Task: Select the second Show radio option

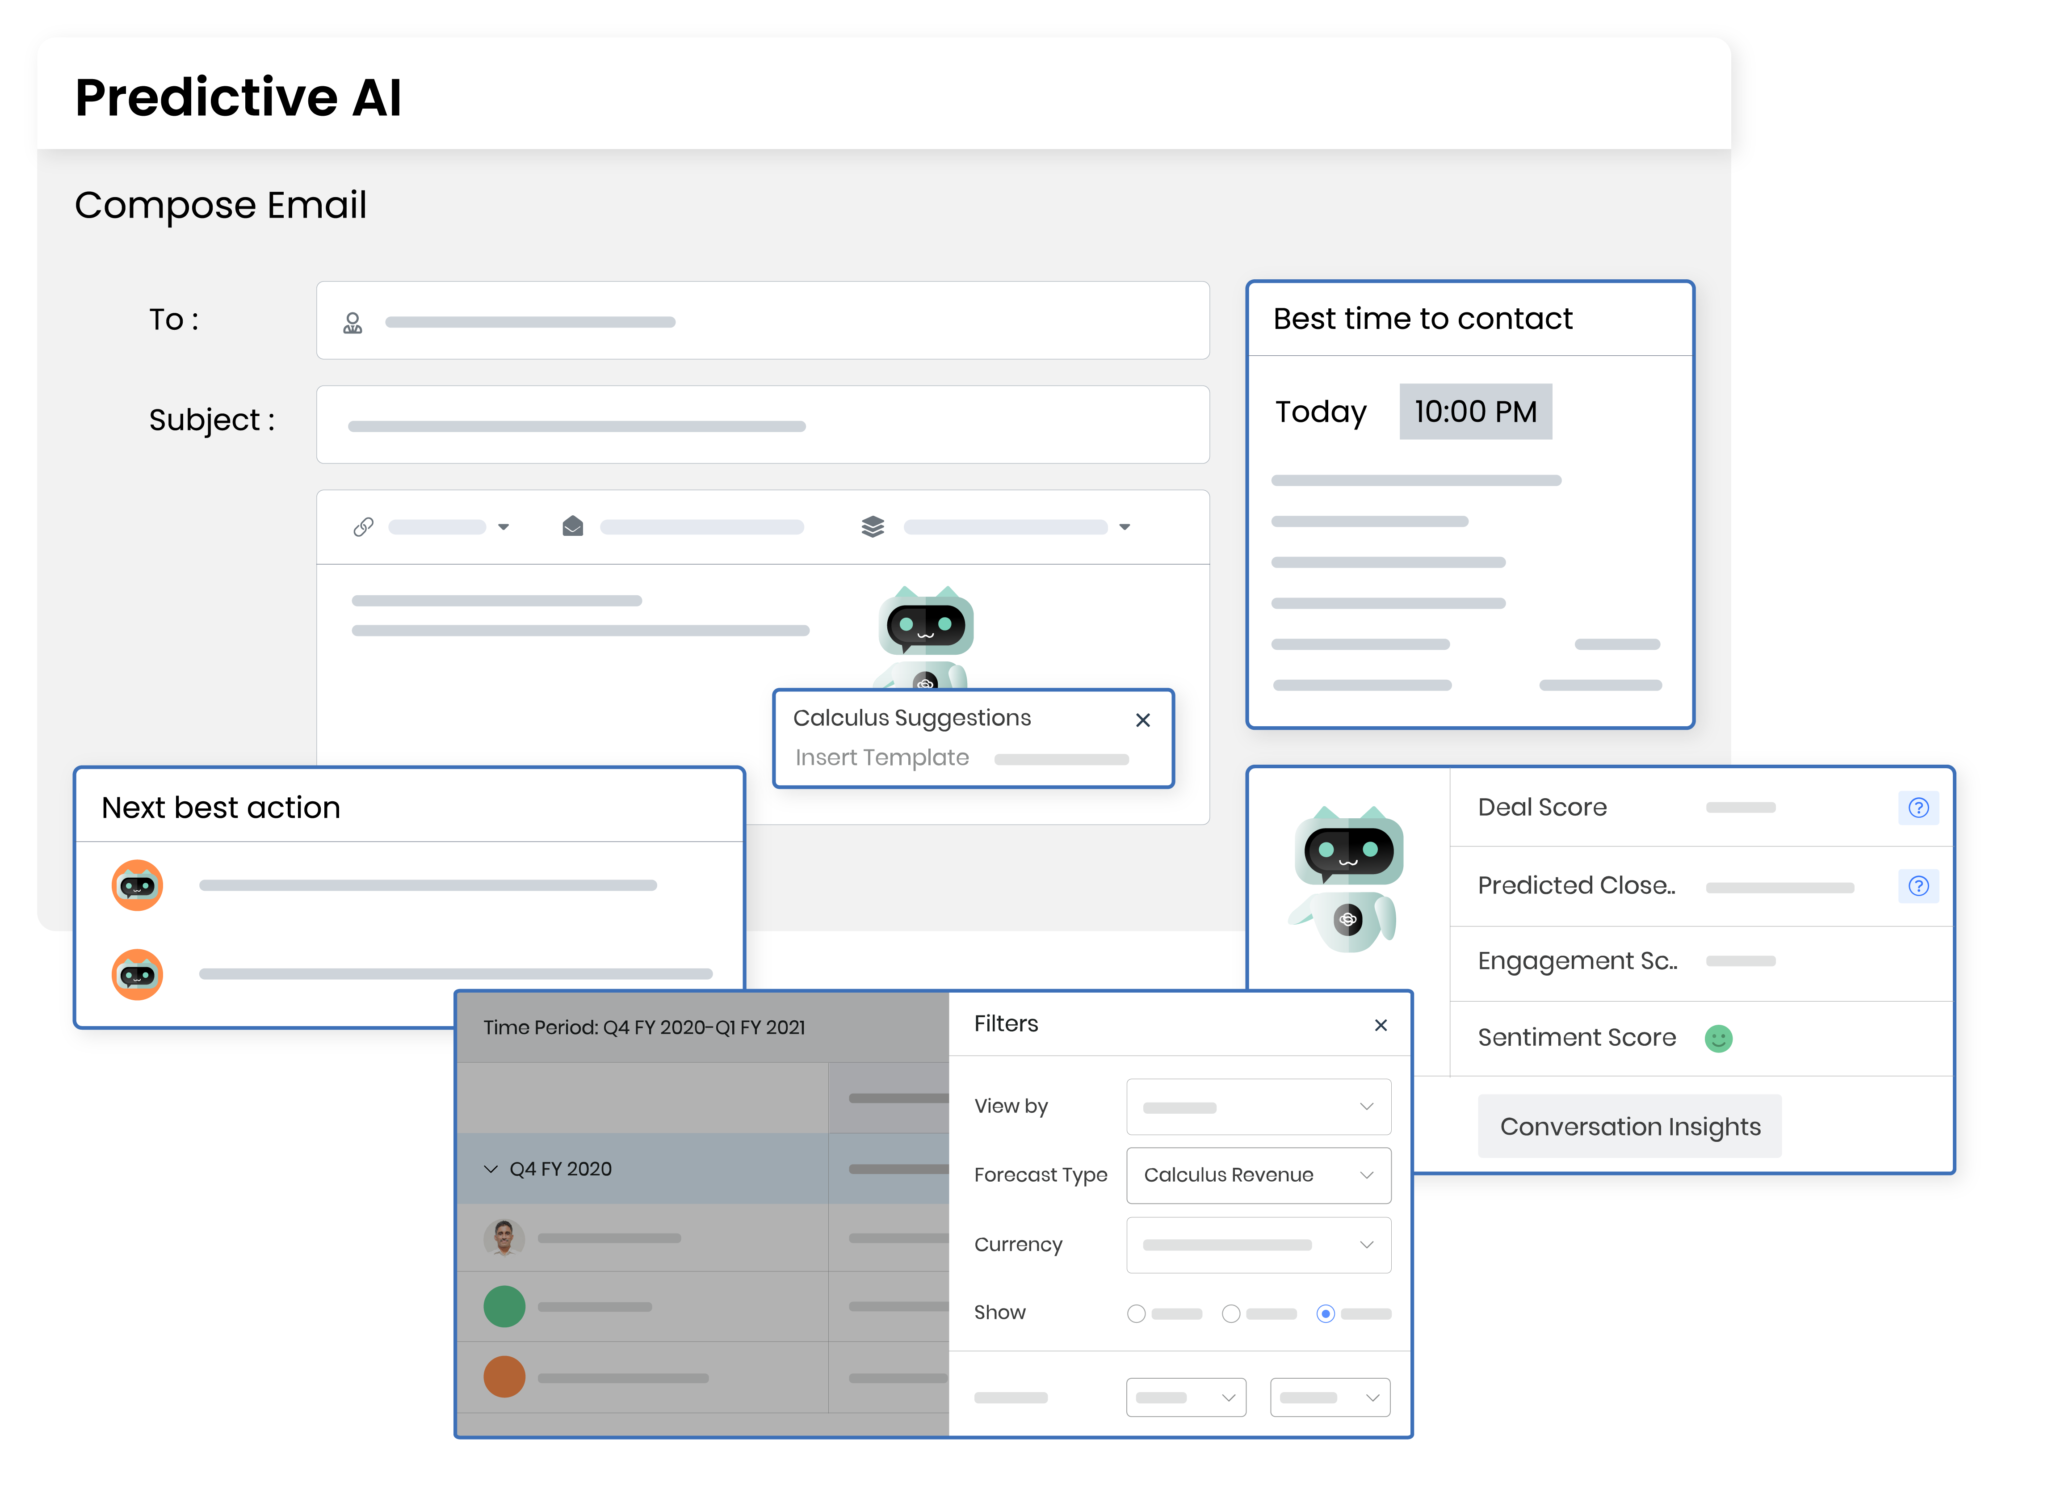Action: [1231, 1313]
